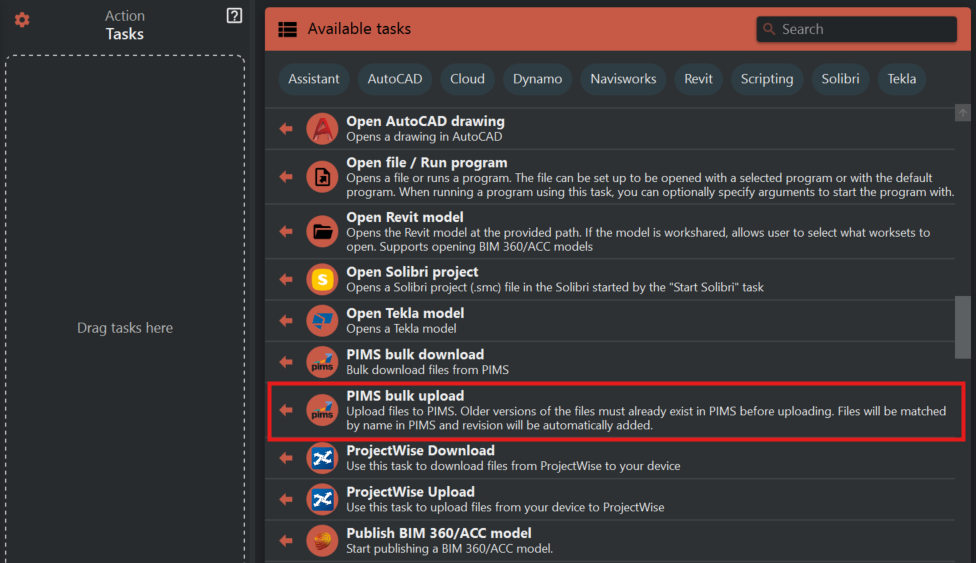The image size is (976, 563).
Task: Click the Tekla icon for Open Tekla model
Action: click(x=322, y=320)
